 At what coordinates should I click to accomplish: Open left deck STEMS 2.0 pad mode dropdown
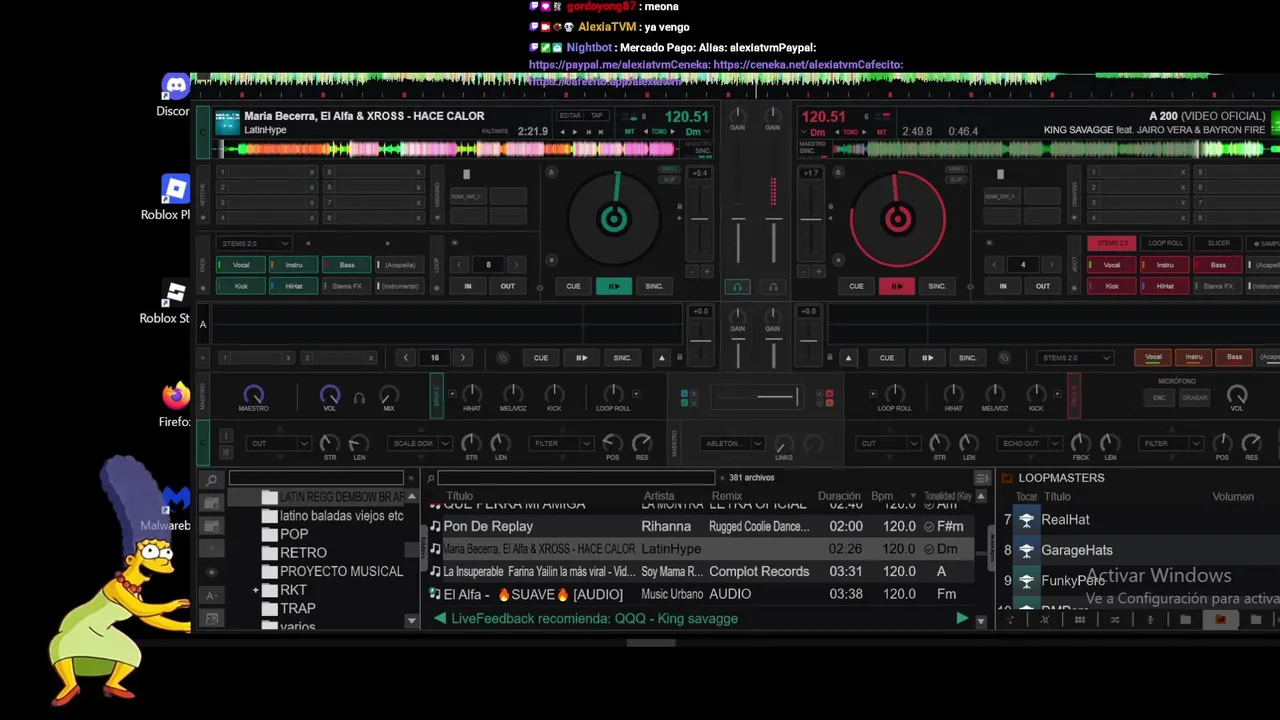click(254, 243)
